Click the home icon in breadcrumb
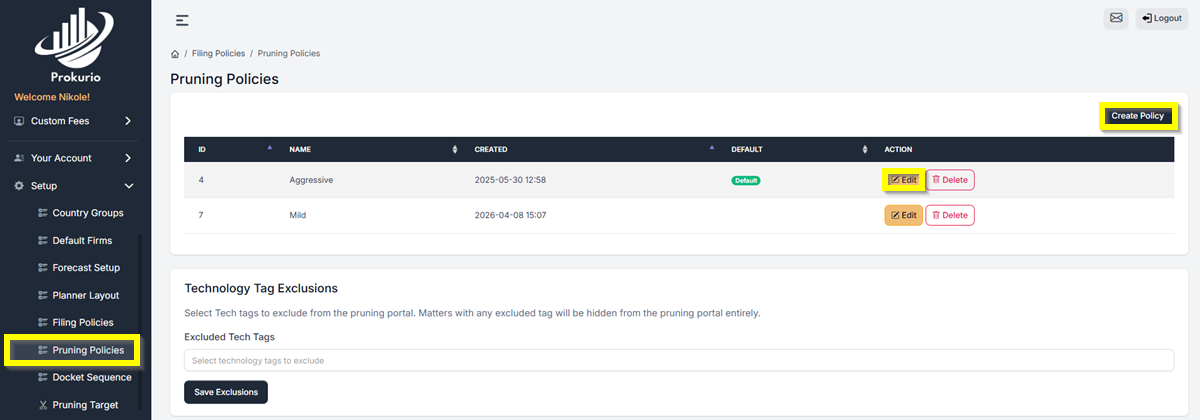 (175, 53)
